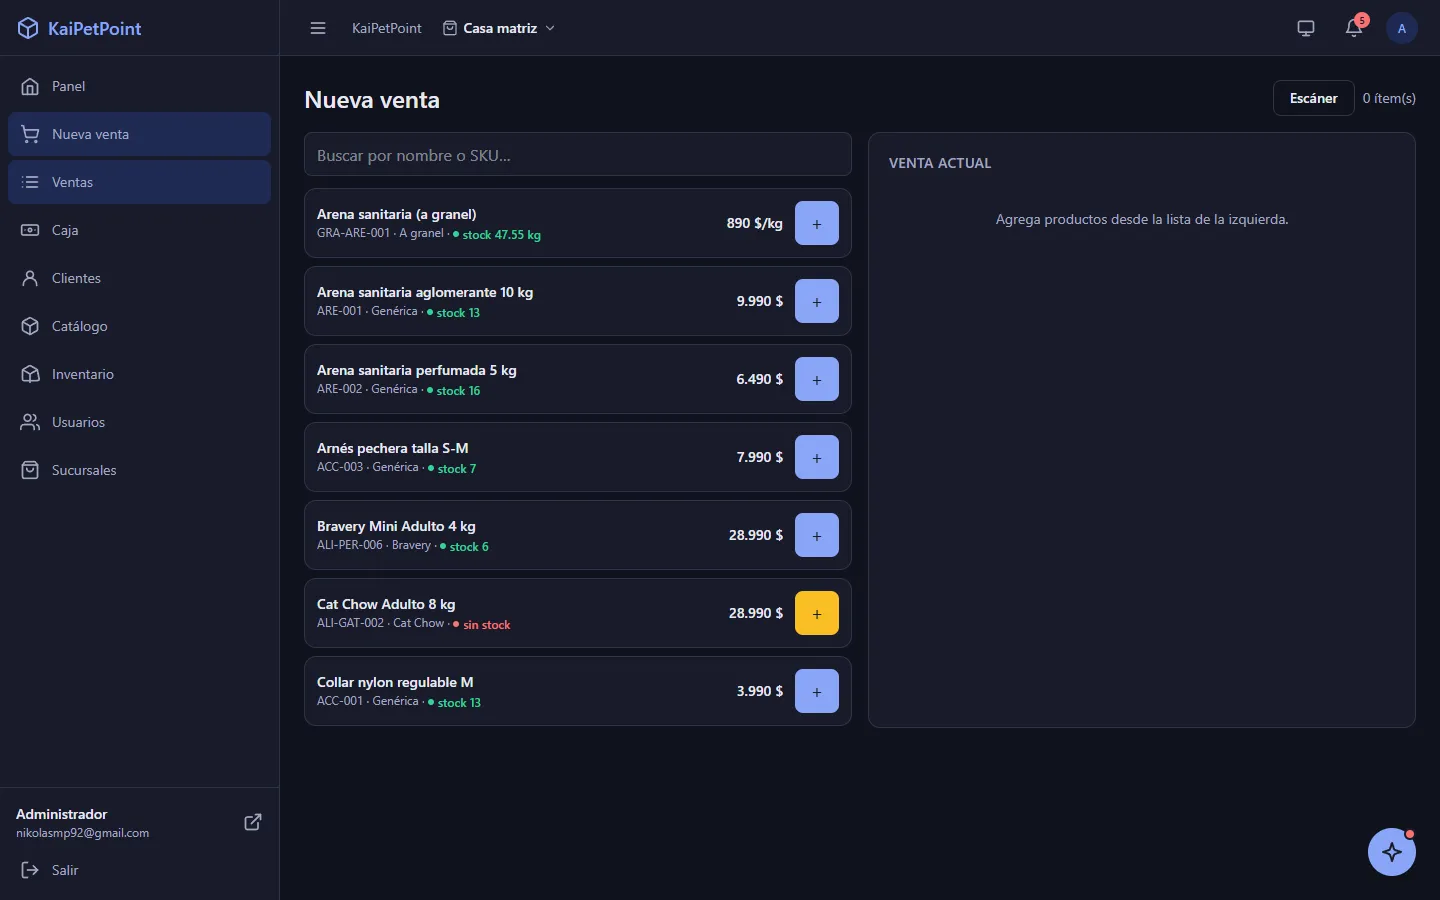
Task: Open Sucursales in the sidebar
Action: [x=139, y=470]
